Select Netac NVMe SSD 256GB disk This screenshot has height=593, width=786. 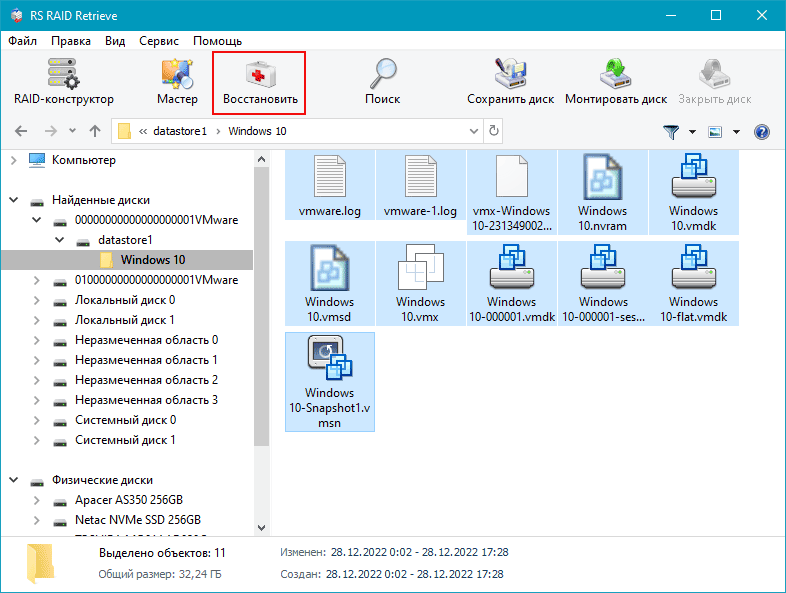138,520
